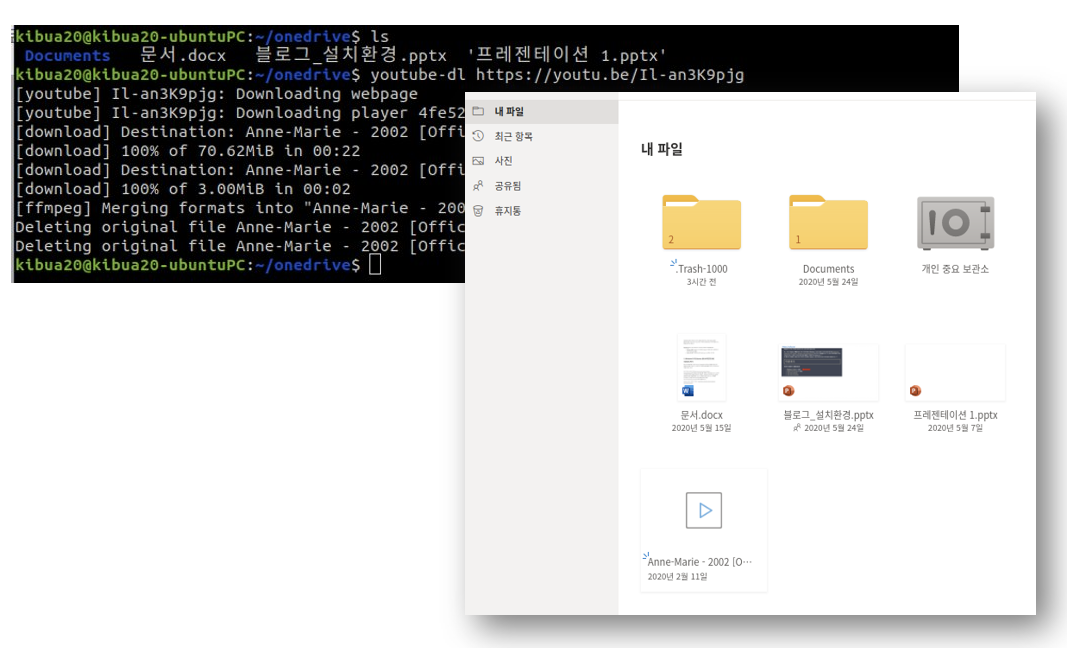Viewport: 1067px width, 648px height.
Task: Open the Documents folder icon
Action: tap(828, 223)
